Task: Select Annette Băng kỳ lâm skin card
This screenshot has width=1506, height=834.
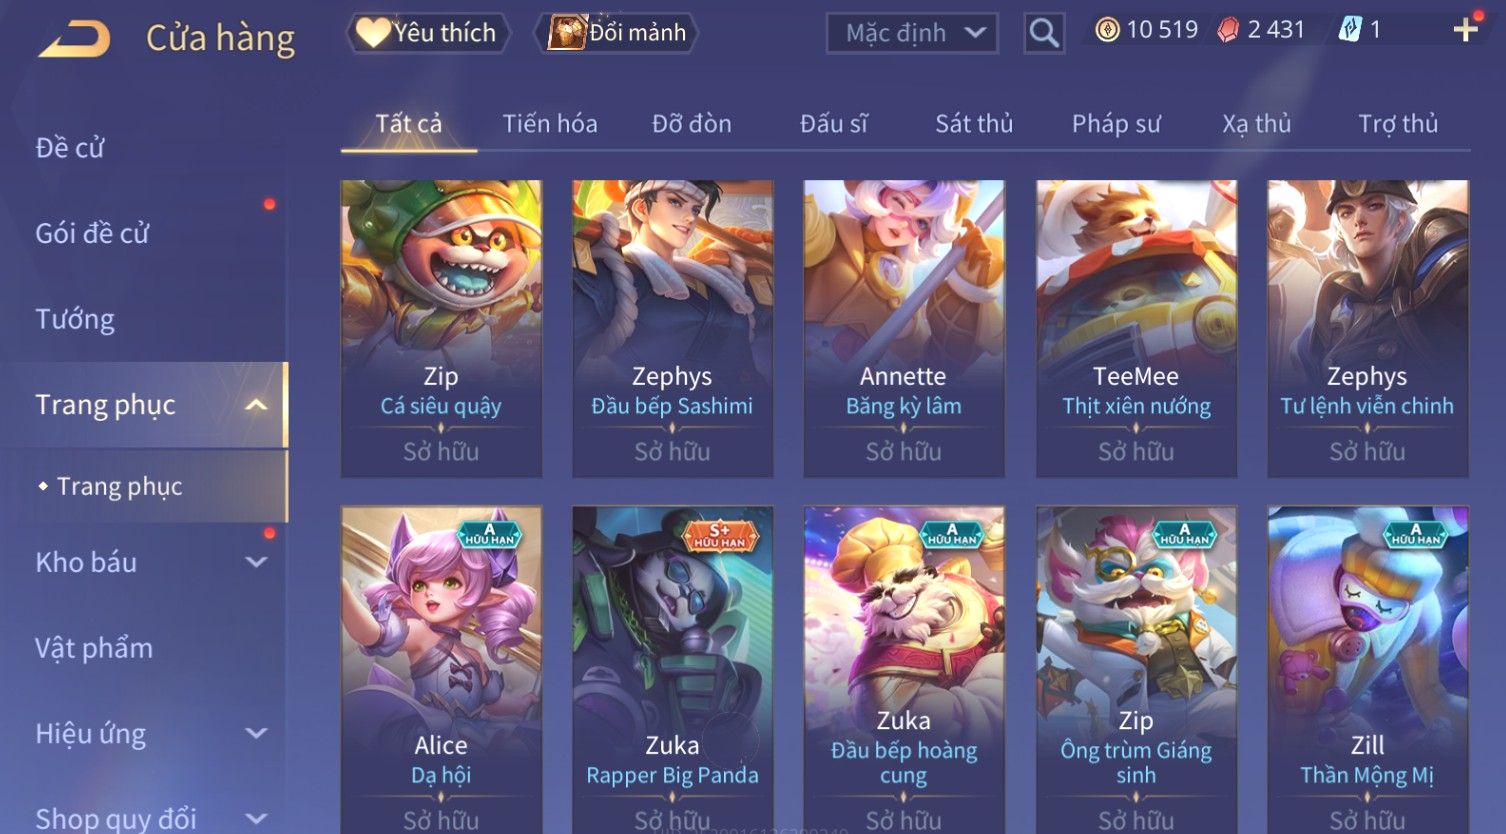Action: tap(903, 328)
